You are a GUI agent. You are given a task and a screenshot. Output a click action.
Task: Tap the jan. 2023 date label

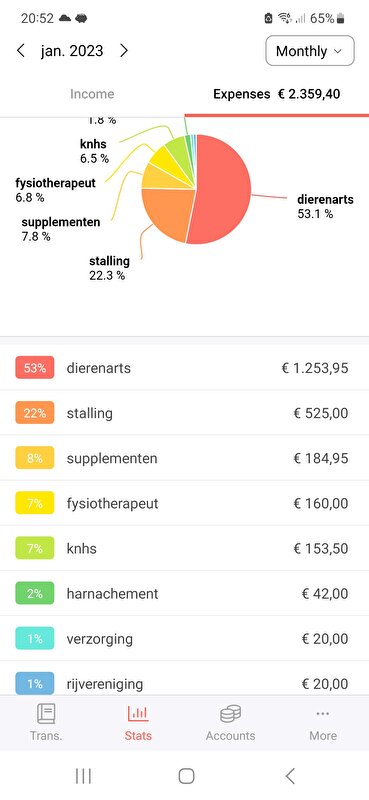pos(72,51)
